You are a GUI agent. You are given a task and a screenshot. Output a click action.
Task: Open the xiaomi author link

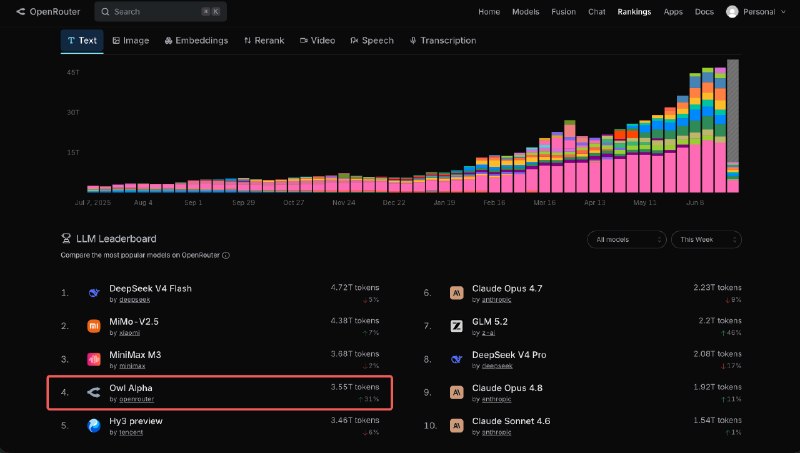point(130,333)
